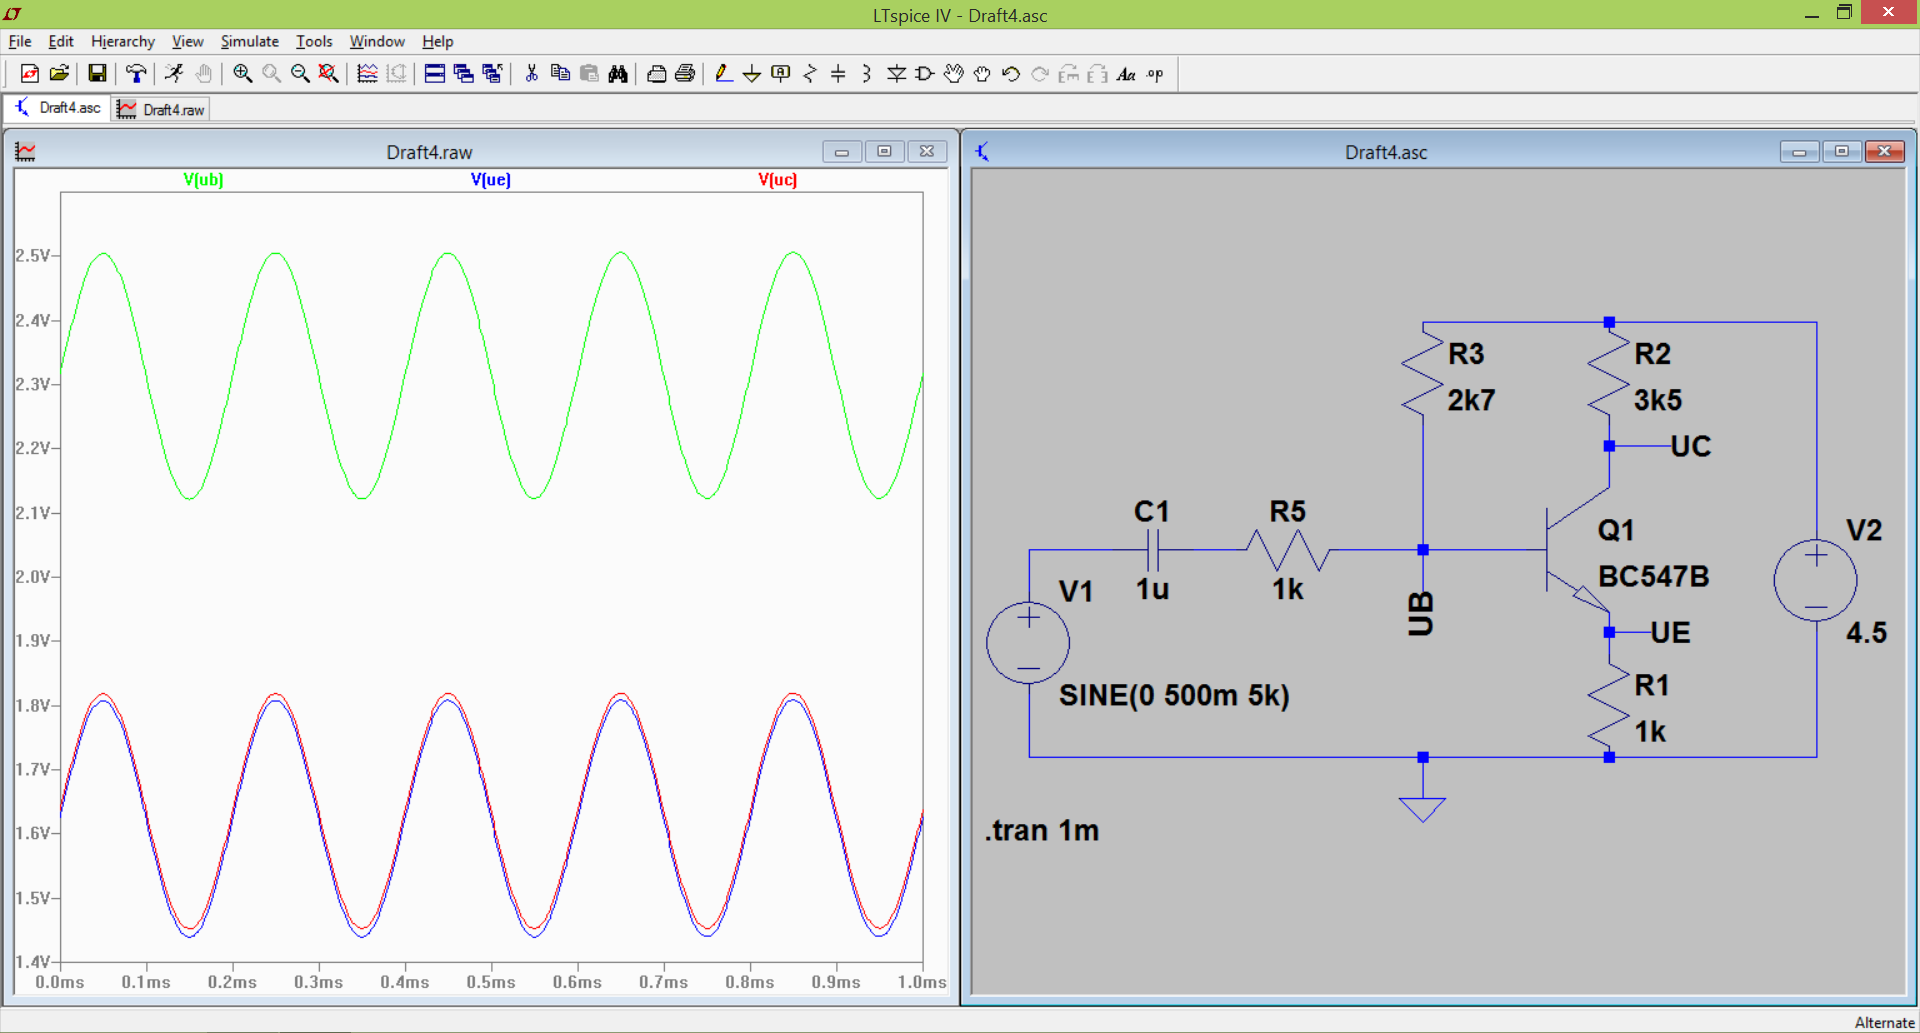Select the Move hand tool
This screenshot has width=1920, height=1033.
(x=954, y=73)
